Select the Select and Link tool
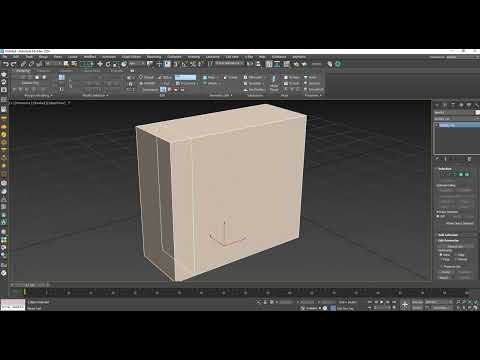The width and height of the screenshot is (480, 360). pos(24,64)
